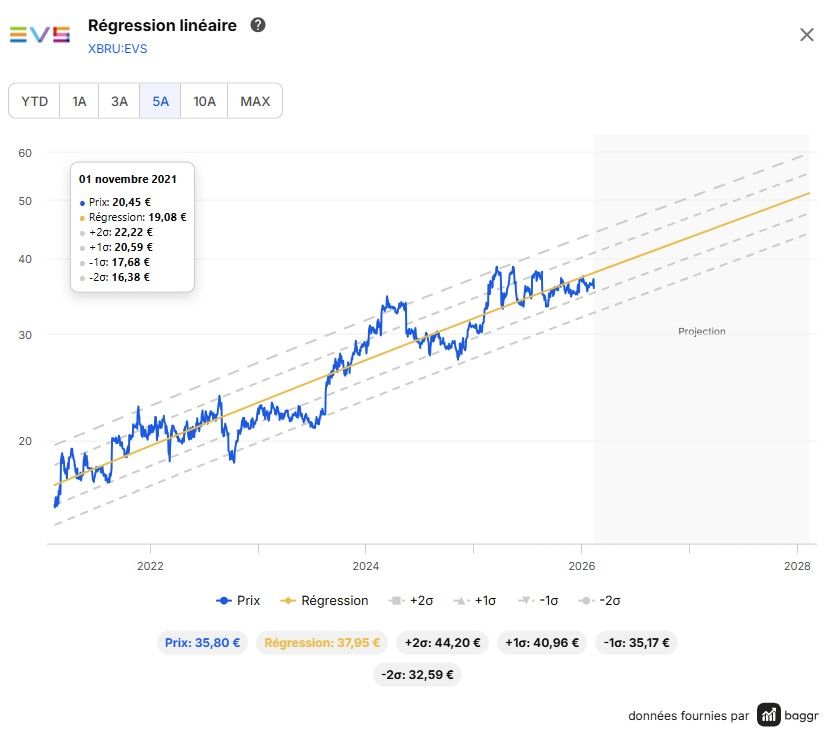
Task: Click the Prix: 35,80 € value chip
Action: pyautogui.click(x=202, y=643)
